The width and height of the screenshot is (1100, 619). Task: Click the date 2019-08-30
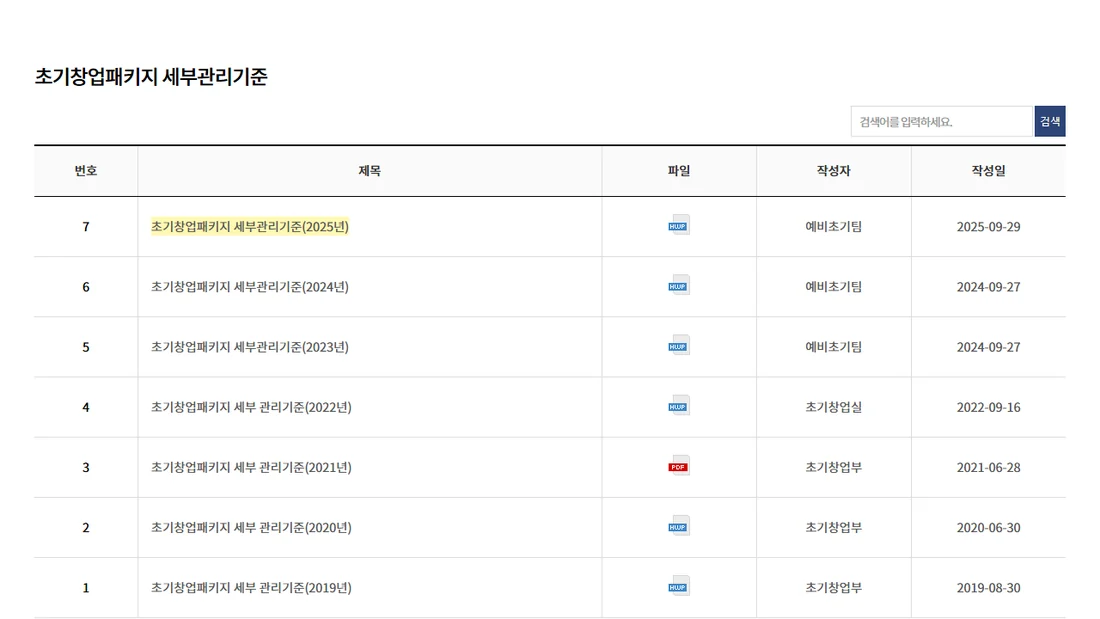988,588
